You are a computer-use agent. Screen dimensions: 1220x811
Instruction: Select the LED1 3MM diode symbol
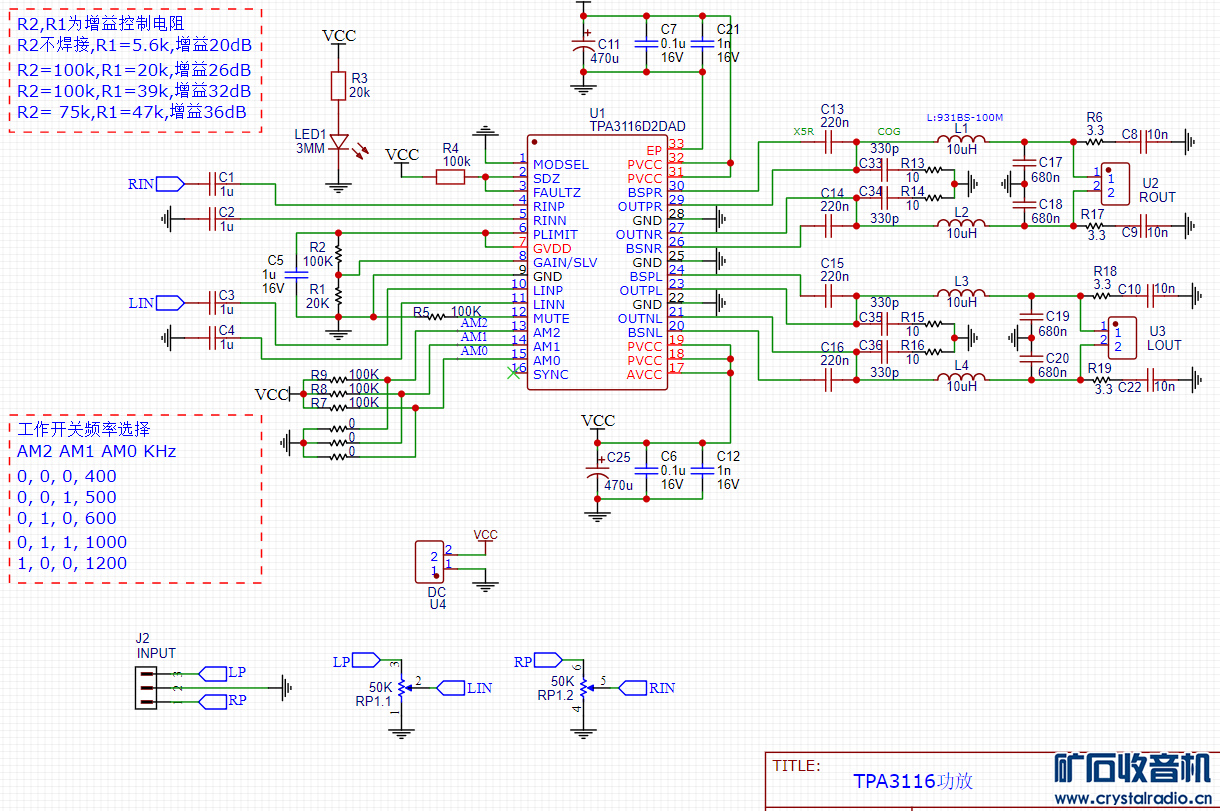pyautogui.click(x=339, y=142)
